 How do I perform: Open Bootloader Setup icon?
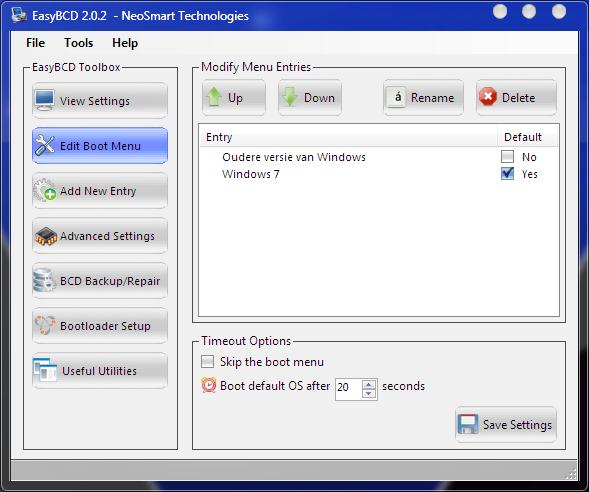point(45,325)
